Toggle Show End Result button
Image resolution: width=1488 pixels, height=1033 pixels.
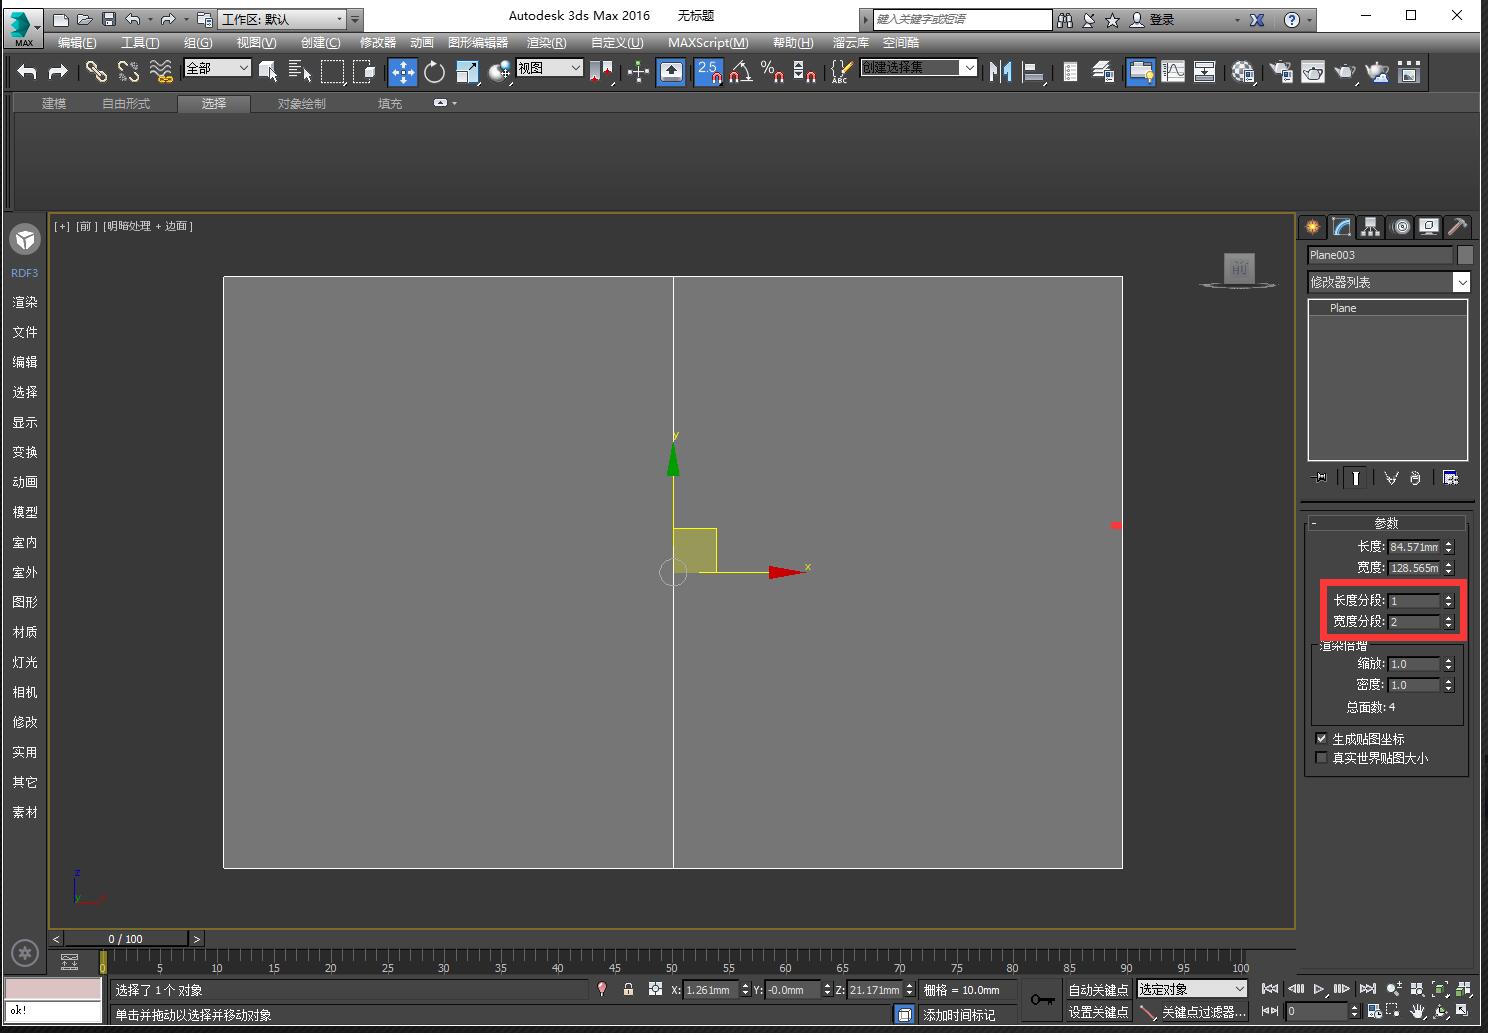point(1355,478)
